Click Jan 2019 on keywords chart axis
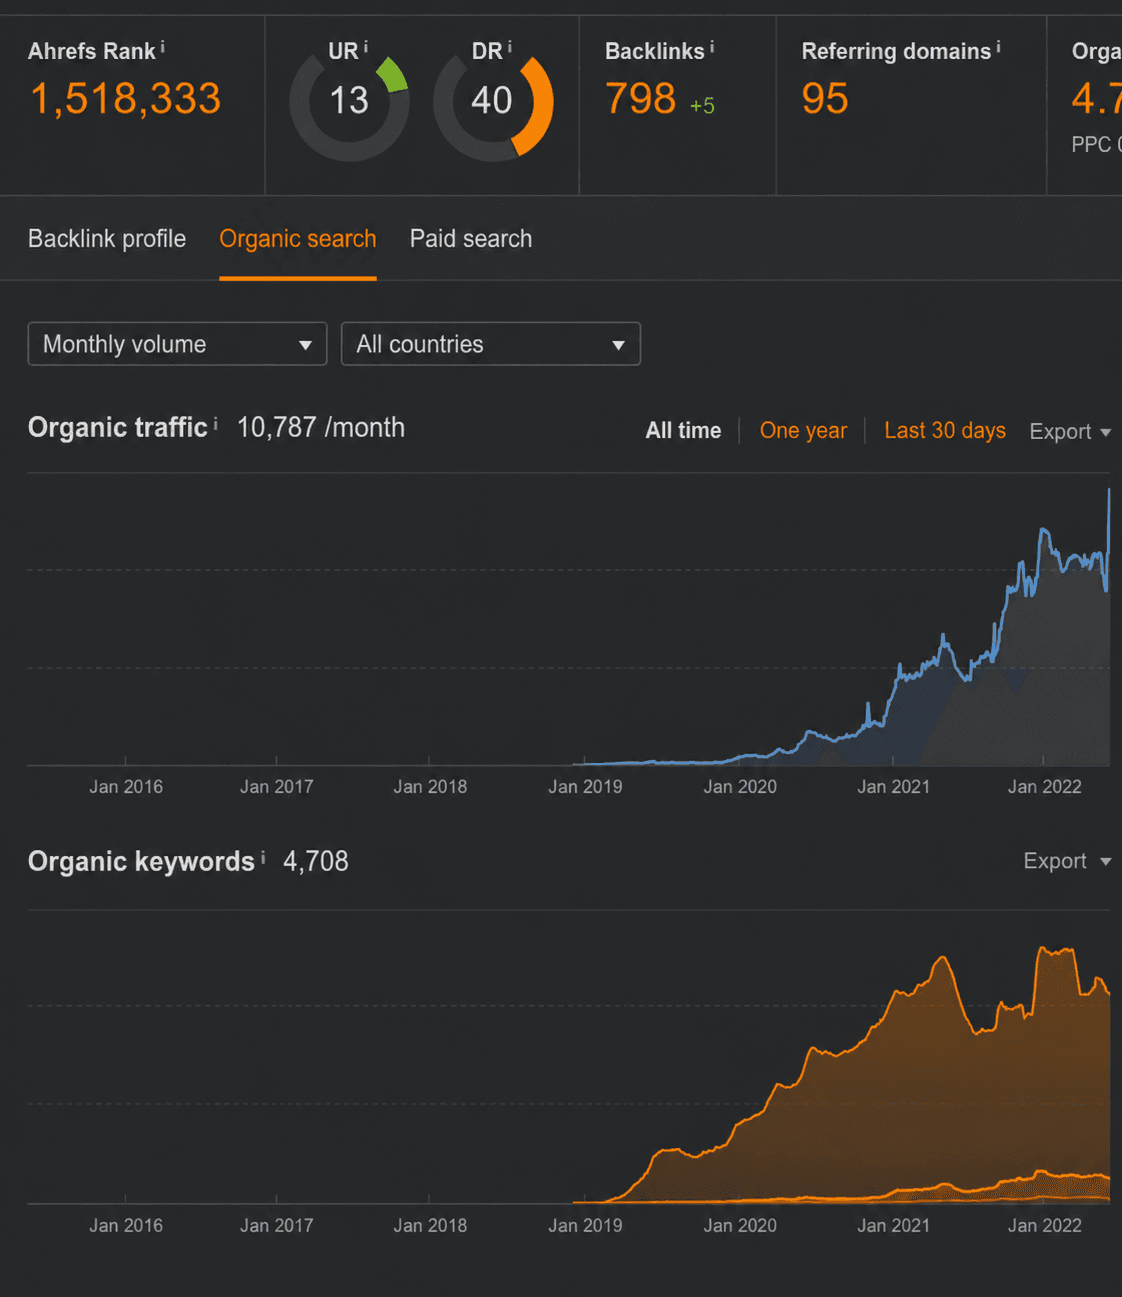Screen dimensions: 1122x1297 [585, 1226]
